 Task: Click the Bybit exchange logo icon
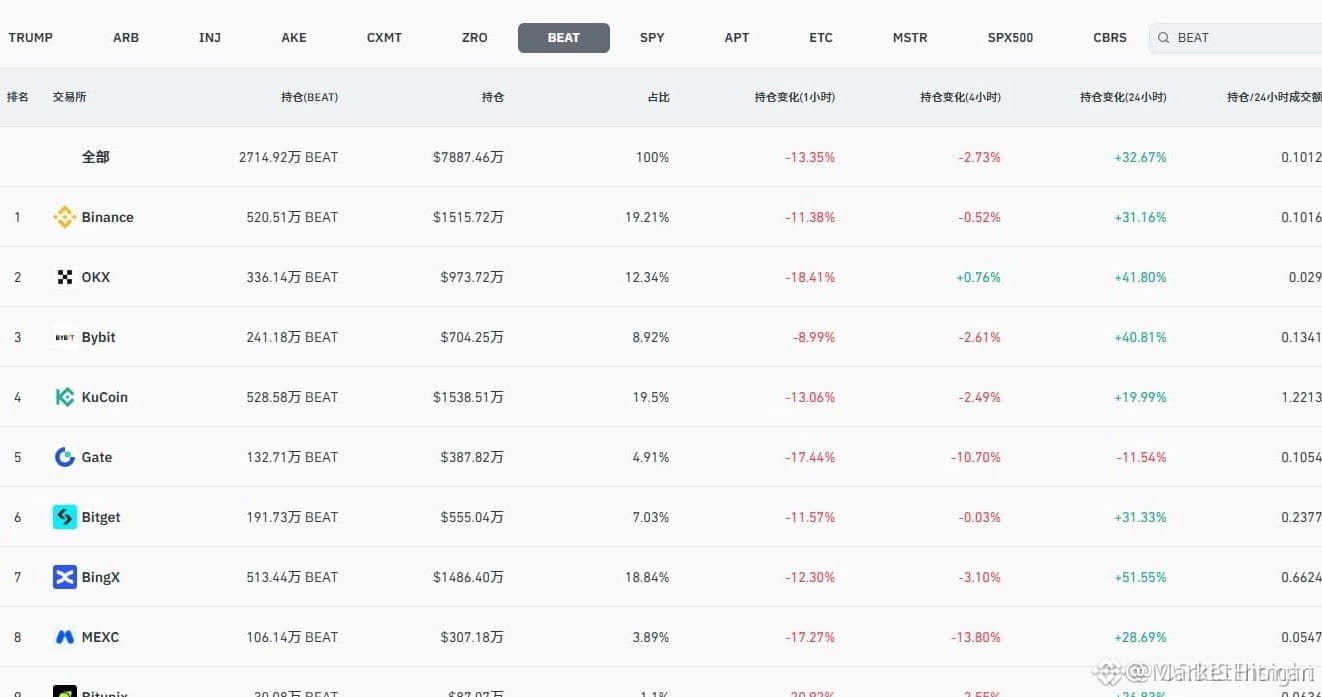[65, 337]
